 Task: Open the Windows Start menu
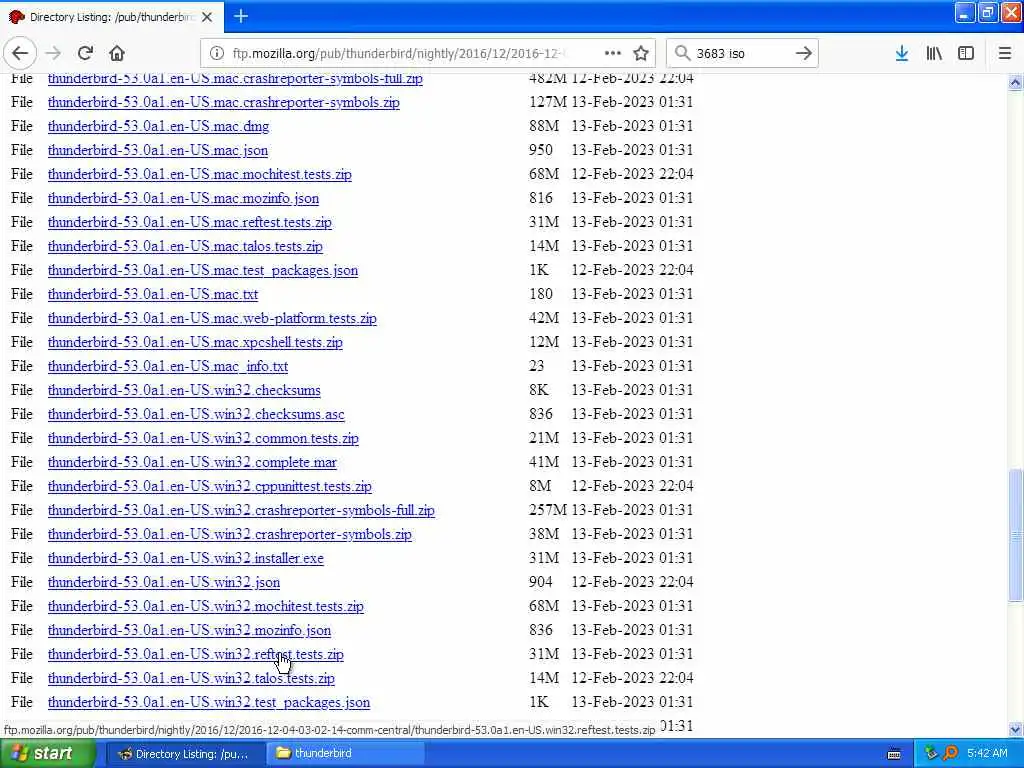(48, 753)
